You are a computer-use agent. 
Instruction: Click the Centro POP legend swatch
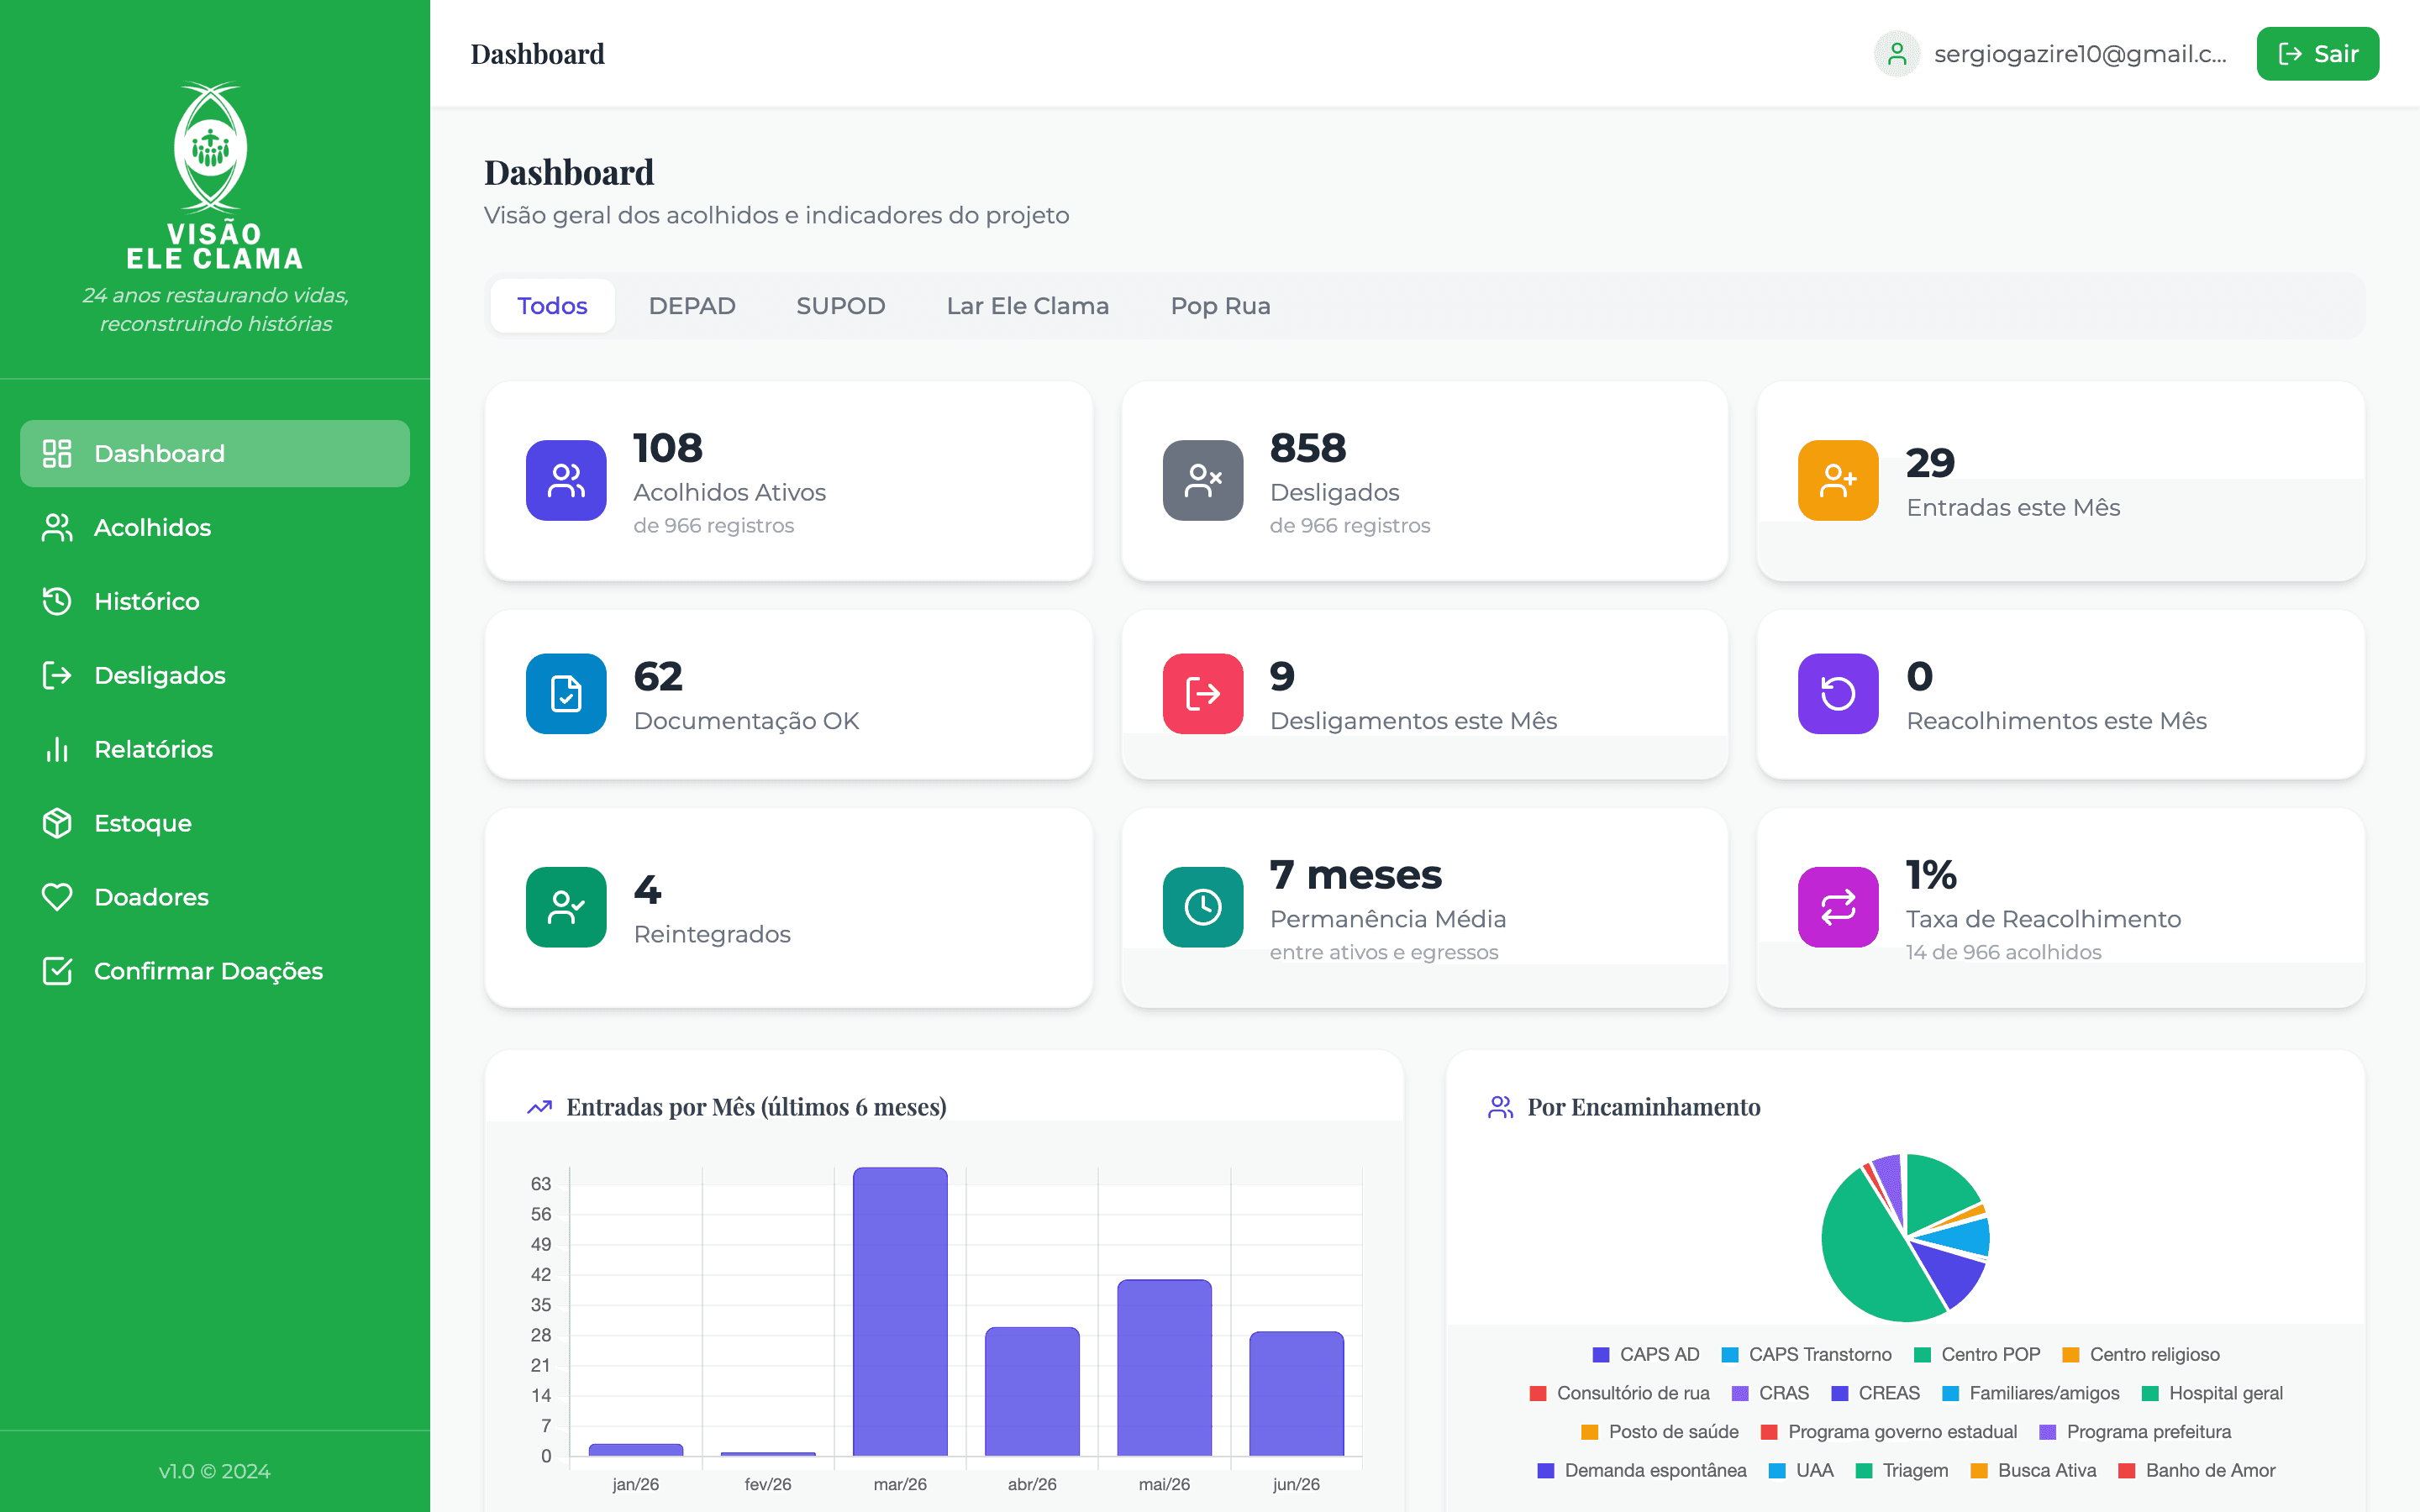pyautogui.click(x=1922, y=1355)
